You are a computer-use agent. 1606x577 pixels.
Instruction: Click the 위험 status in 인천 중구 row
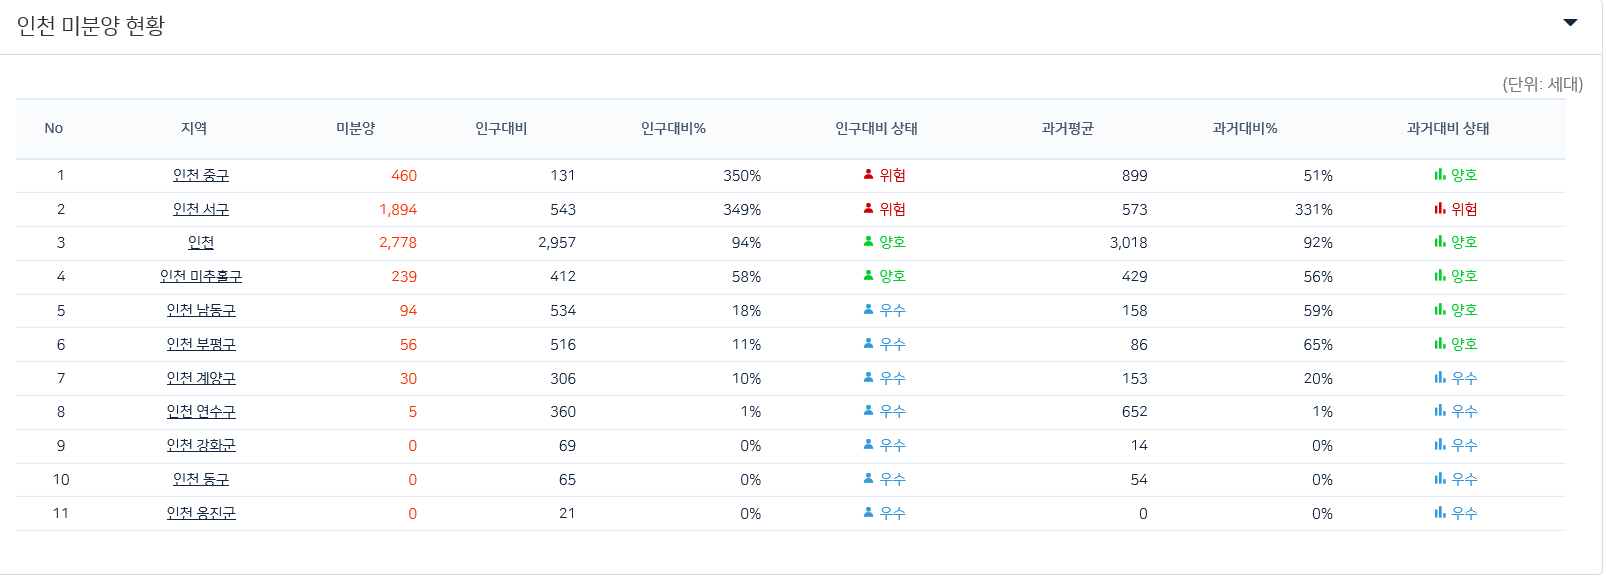[x=893, y=175]
